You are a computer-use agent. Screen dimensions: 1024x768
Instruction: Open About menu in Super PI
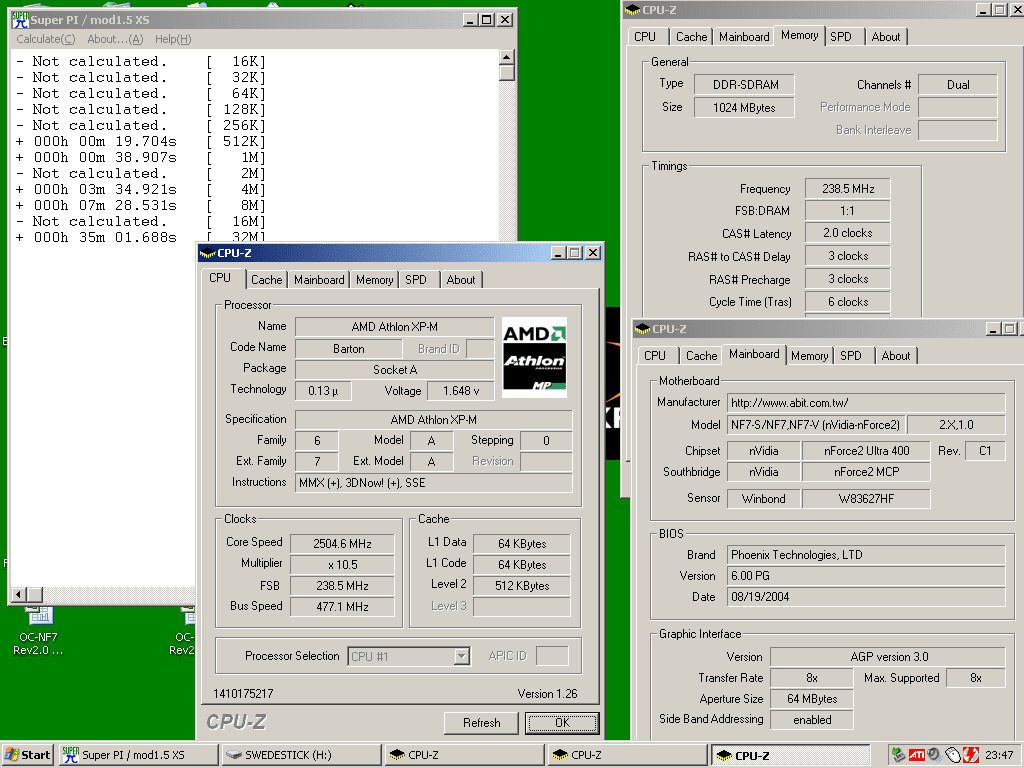(x=115, y=39)
